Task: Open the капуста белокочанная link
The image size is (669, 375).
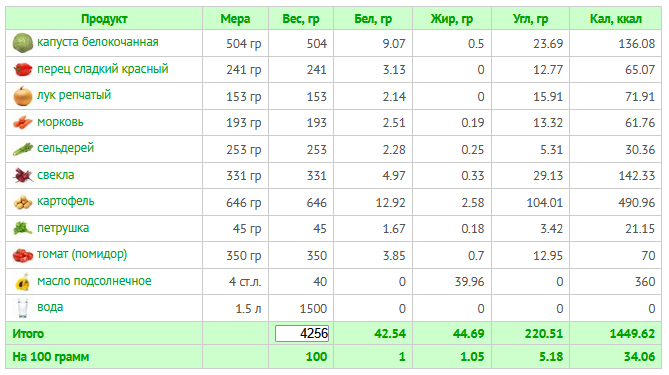Action: pyautogui.click(x=98, y=42)
